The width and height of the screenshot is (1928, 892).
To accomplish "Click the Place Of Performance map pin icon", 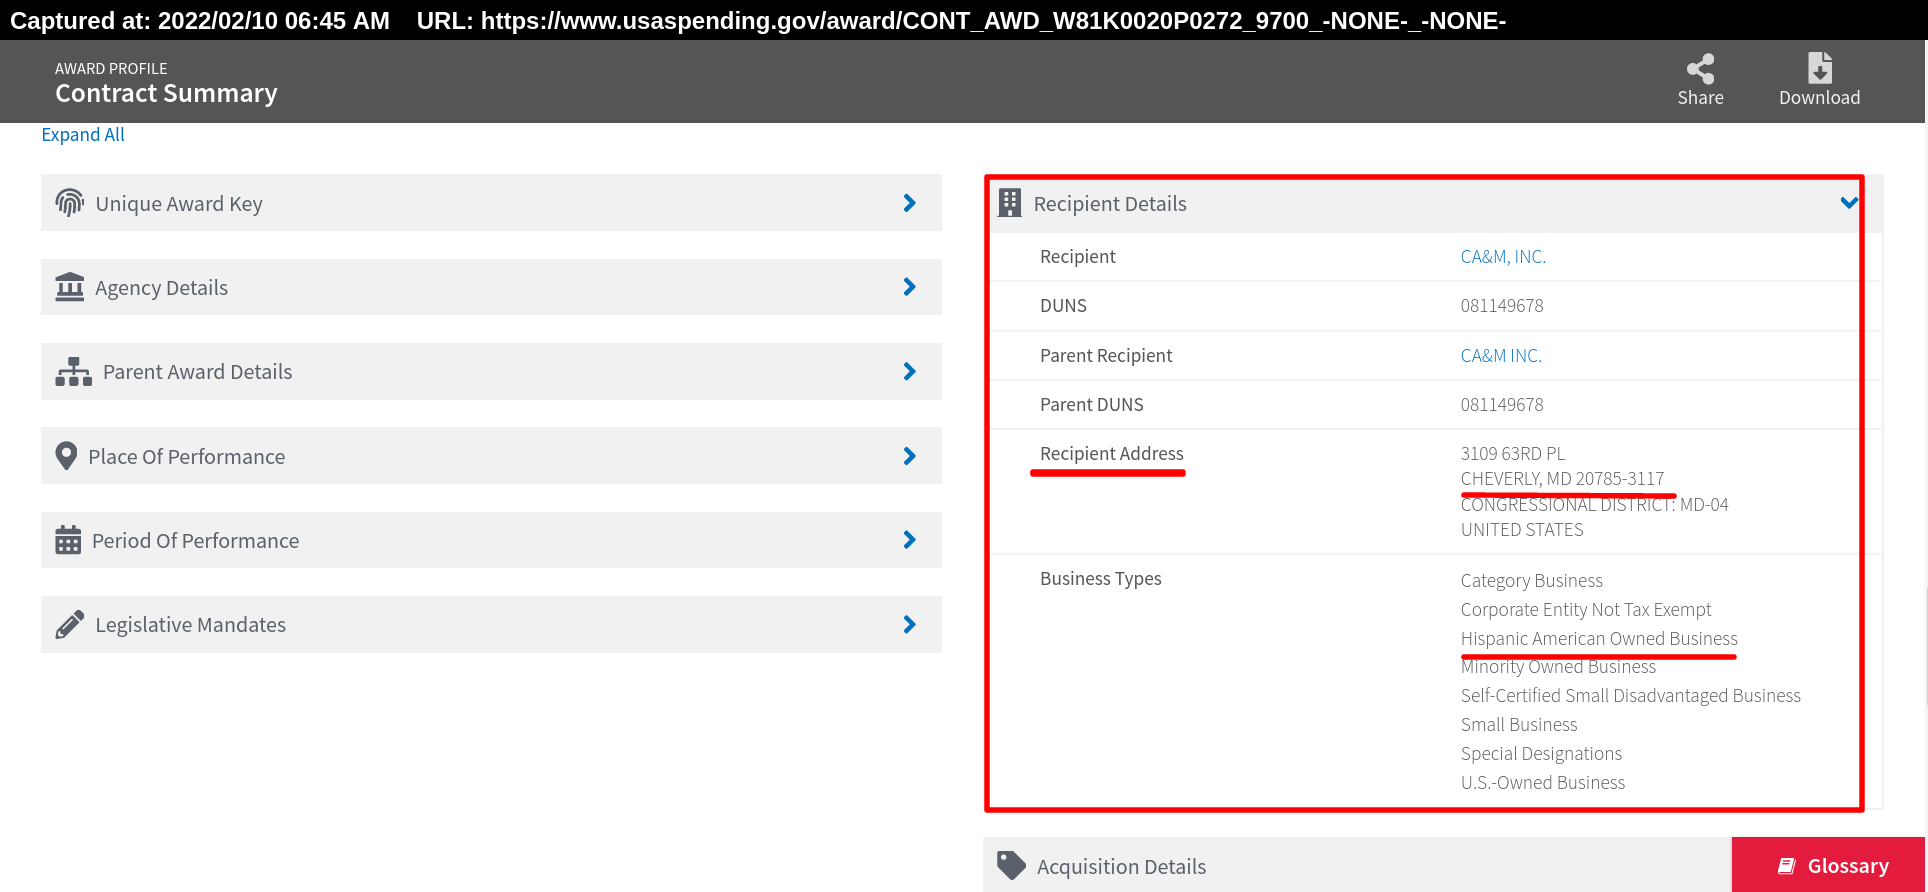I will pyautogui.click(x=66, y=456).
